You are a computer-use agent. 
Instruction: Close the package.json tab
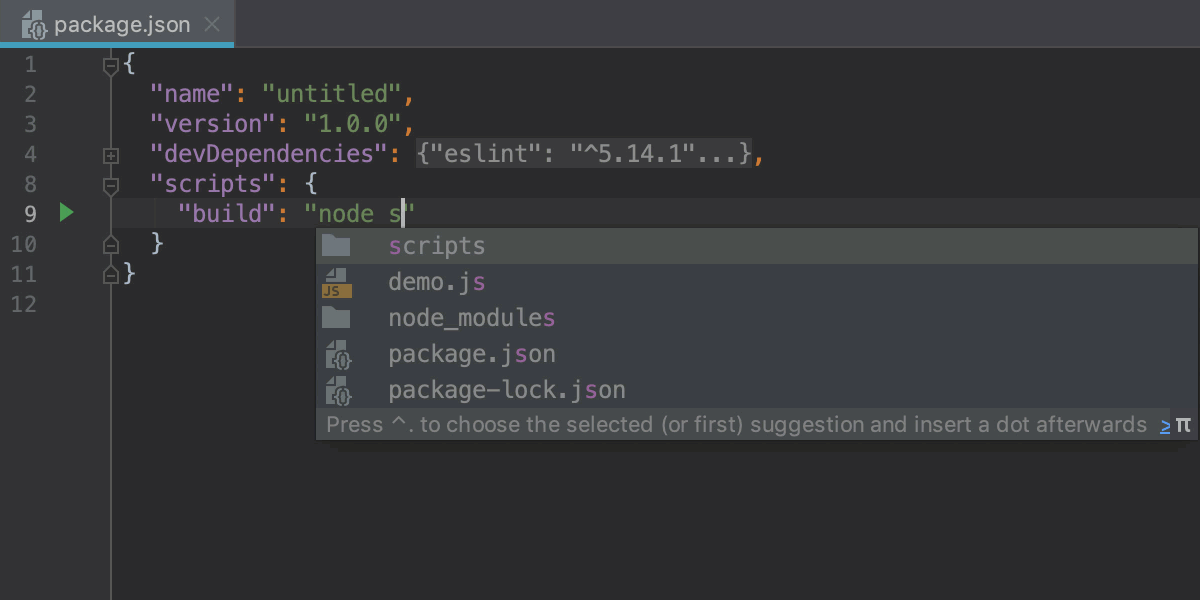point(211,24)
